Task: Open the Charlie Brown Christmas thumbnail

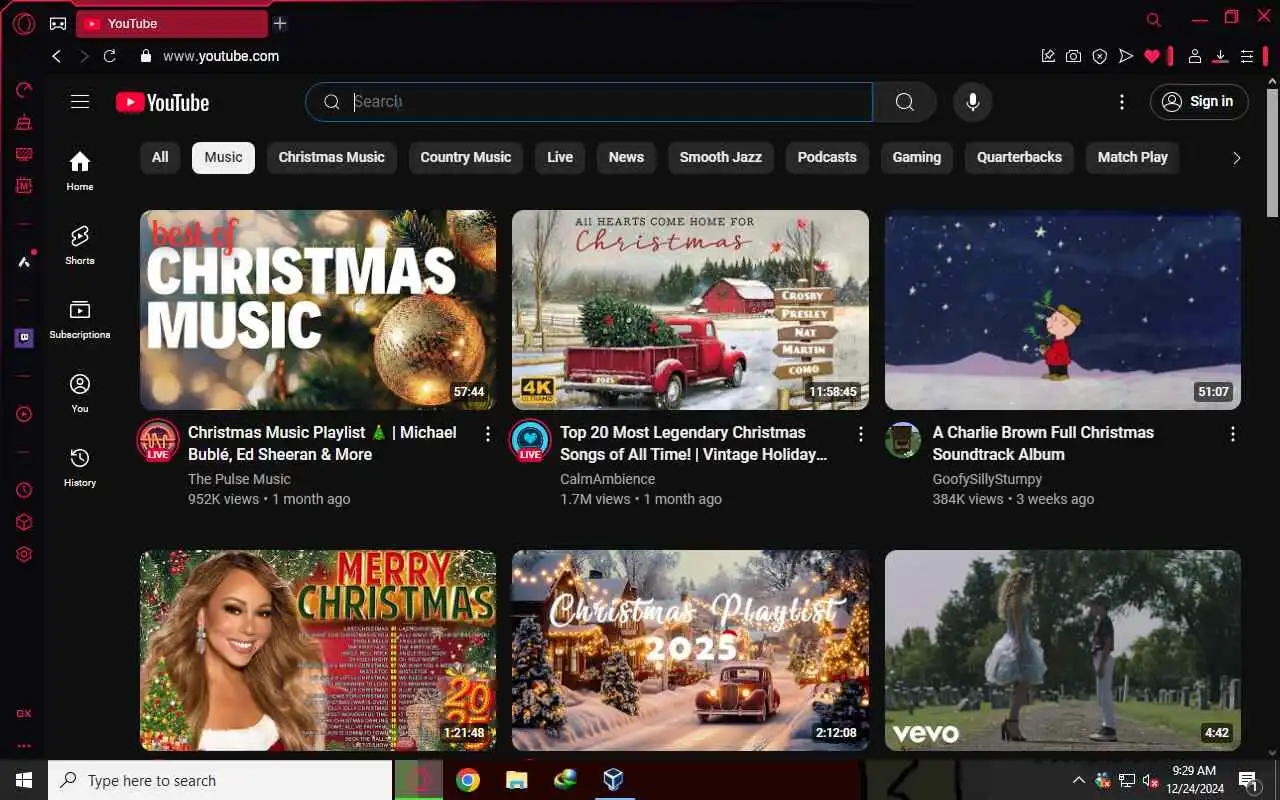Action: click(1063, 310)
